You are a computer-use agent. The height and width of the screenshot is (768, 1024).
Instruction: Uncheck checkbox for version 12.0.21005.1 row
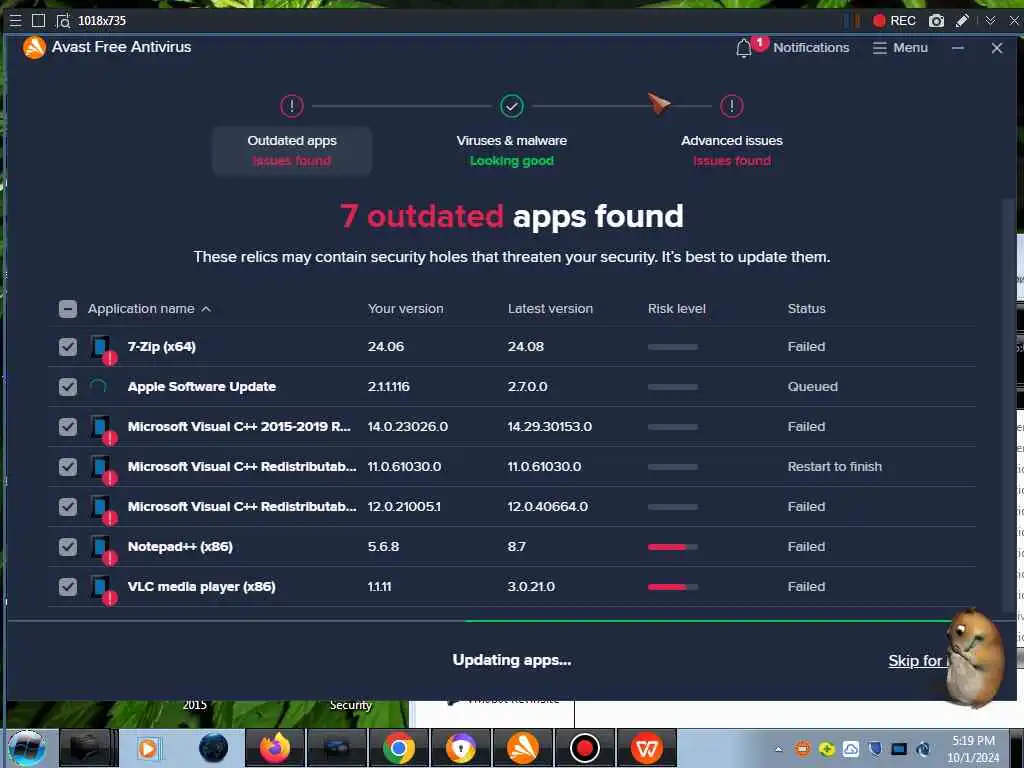tap(68, 506)
